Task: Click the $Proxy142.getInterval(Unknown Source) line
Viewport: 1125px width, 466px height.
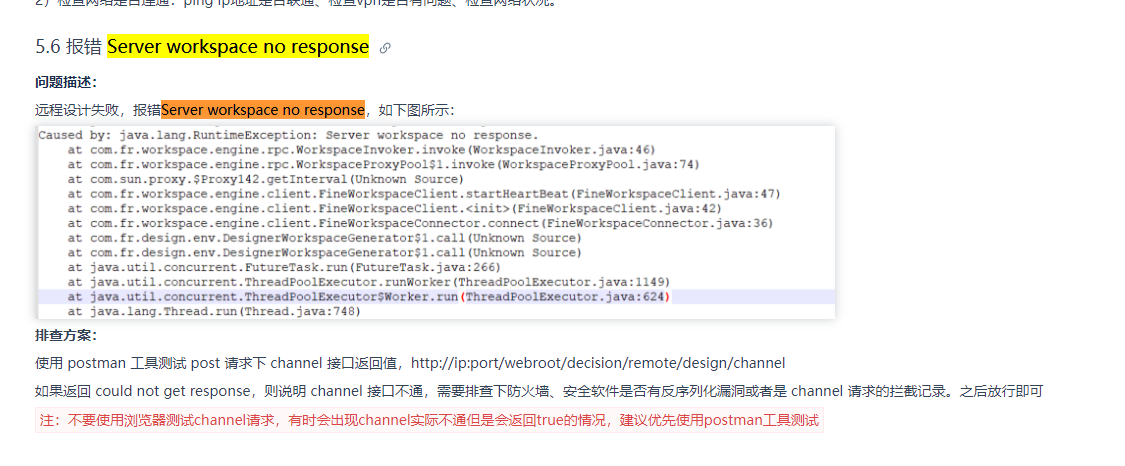Action: coord(266,179)
